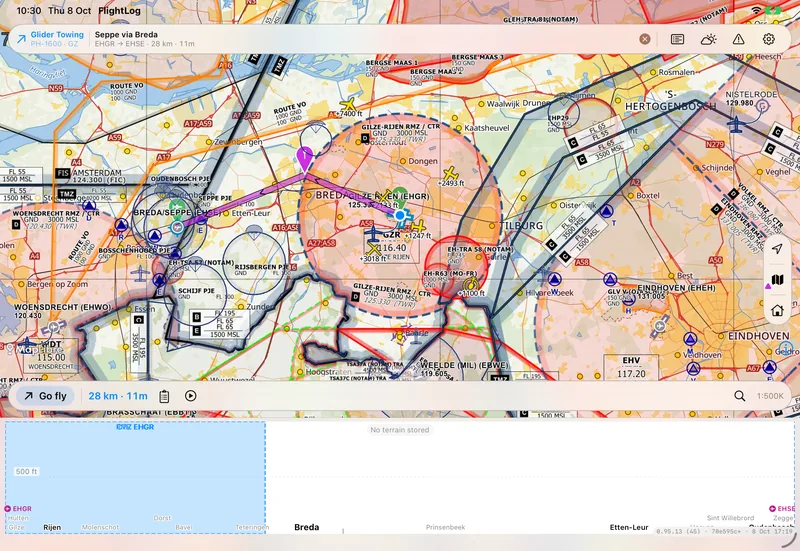The image size is (800, 551).
Task: Select the Seppe via Breda route title
Action: click(x=126, y=35)
